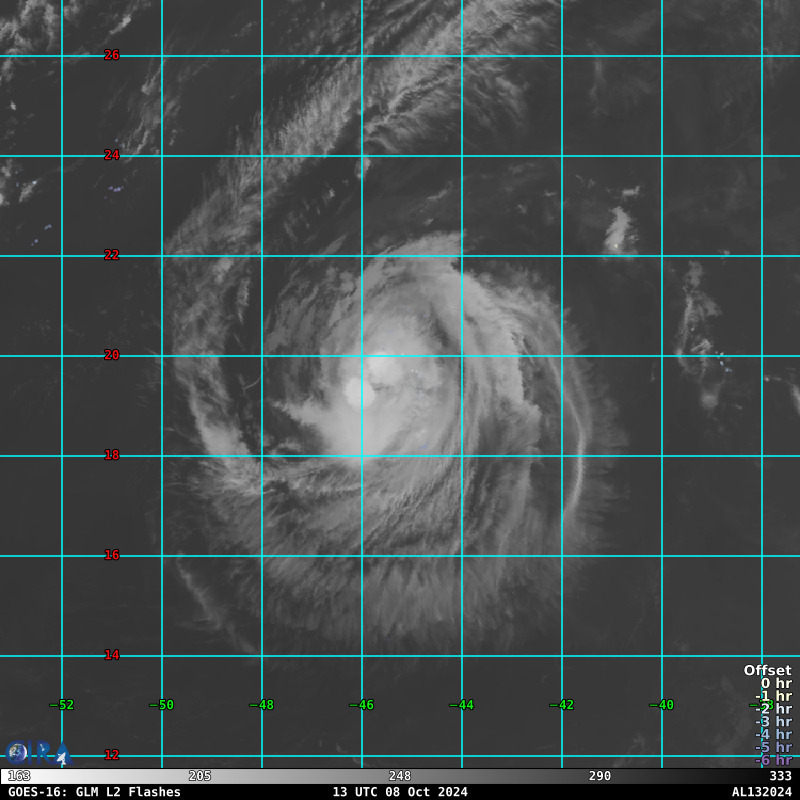Screen dimensions: 800x800
Task: Click the 248 value on the grayscale colorbar
Action: (400, 776)
